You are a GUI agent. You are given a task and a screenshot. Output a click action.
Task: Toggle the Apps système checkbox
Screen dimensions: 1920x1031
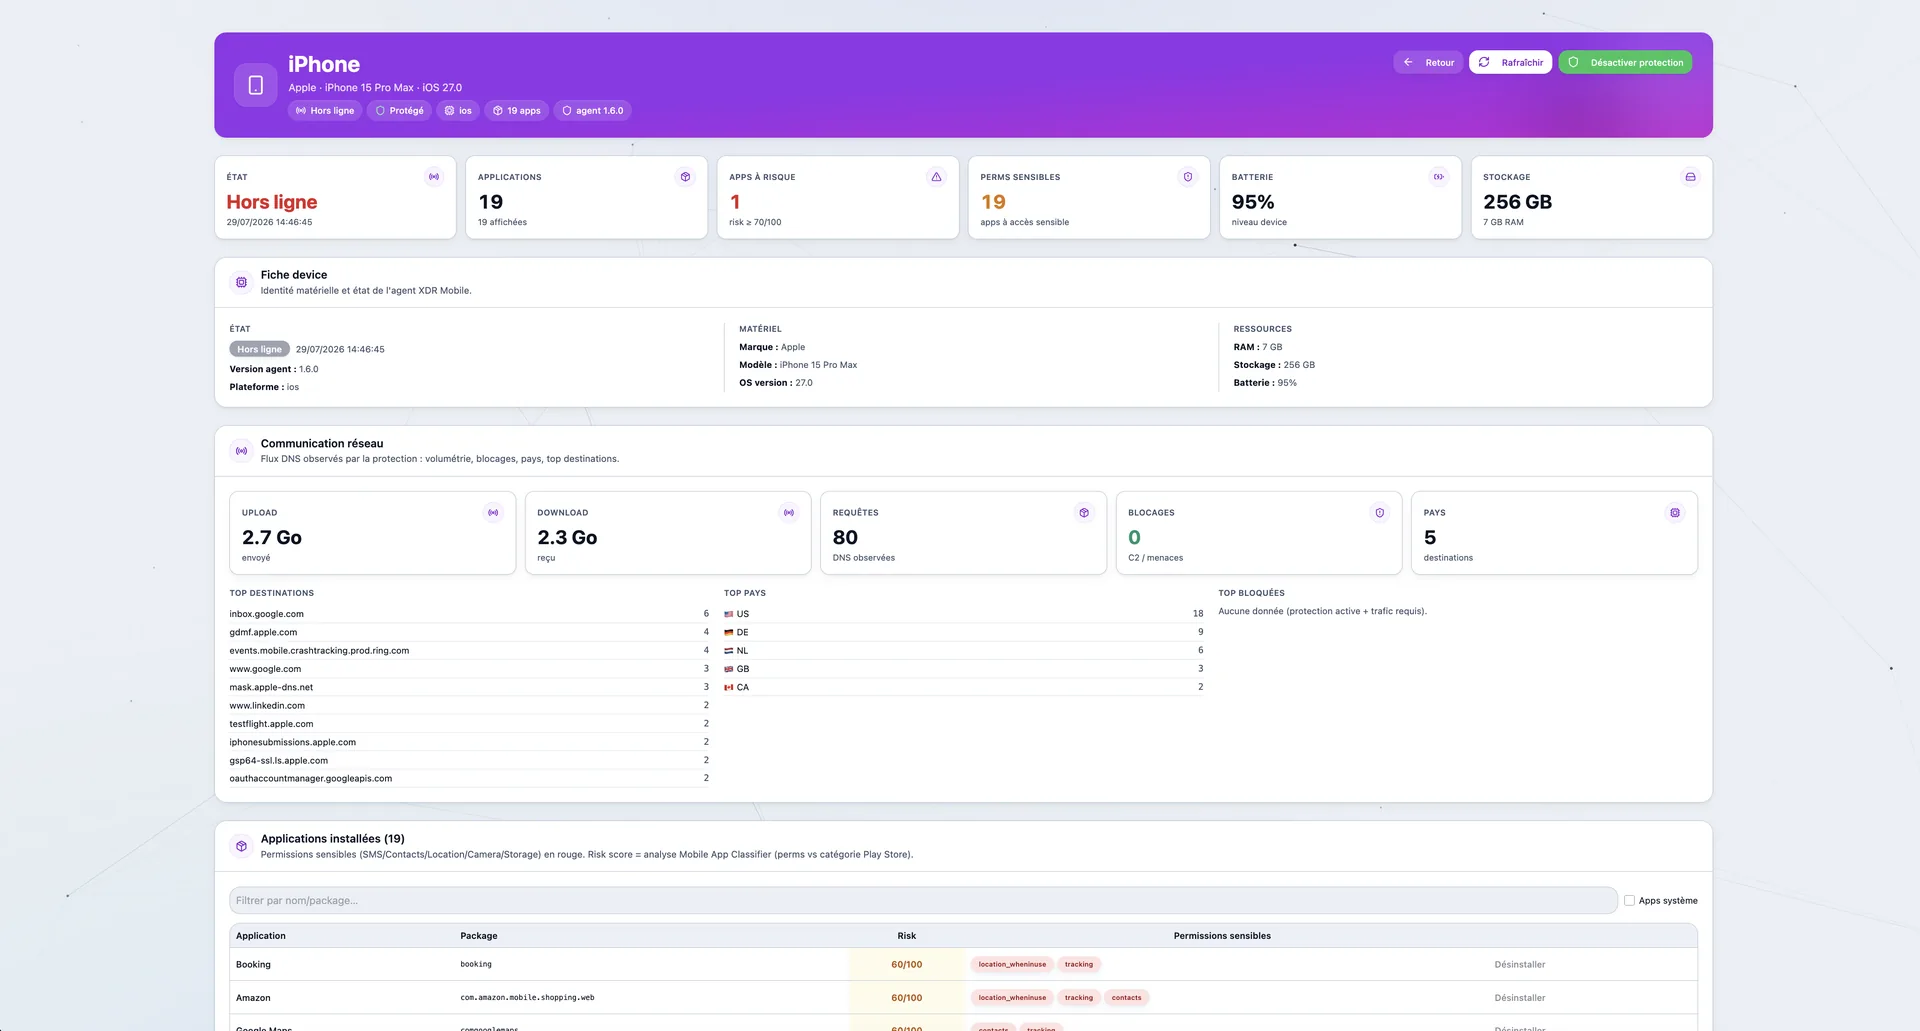click(x=1630, y=900)
